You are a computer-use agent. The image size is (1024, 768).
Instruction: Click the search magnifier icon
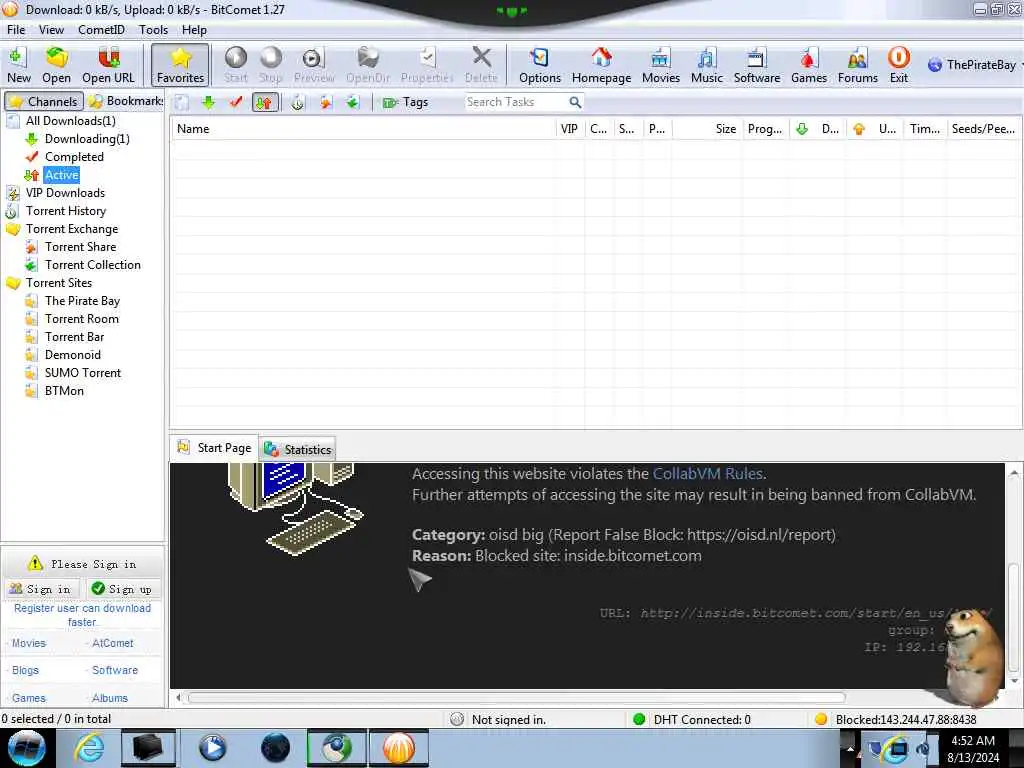(x=575, y=102)
